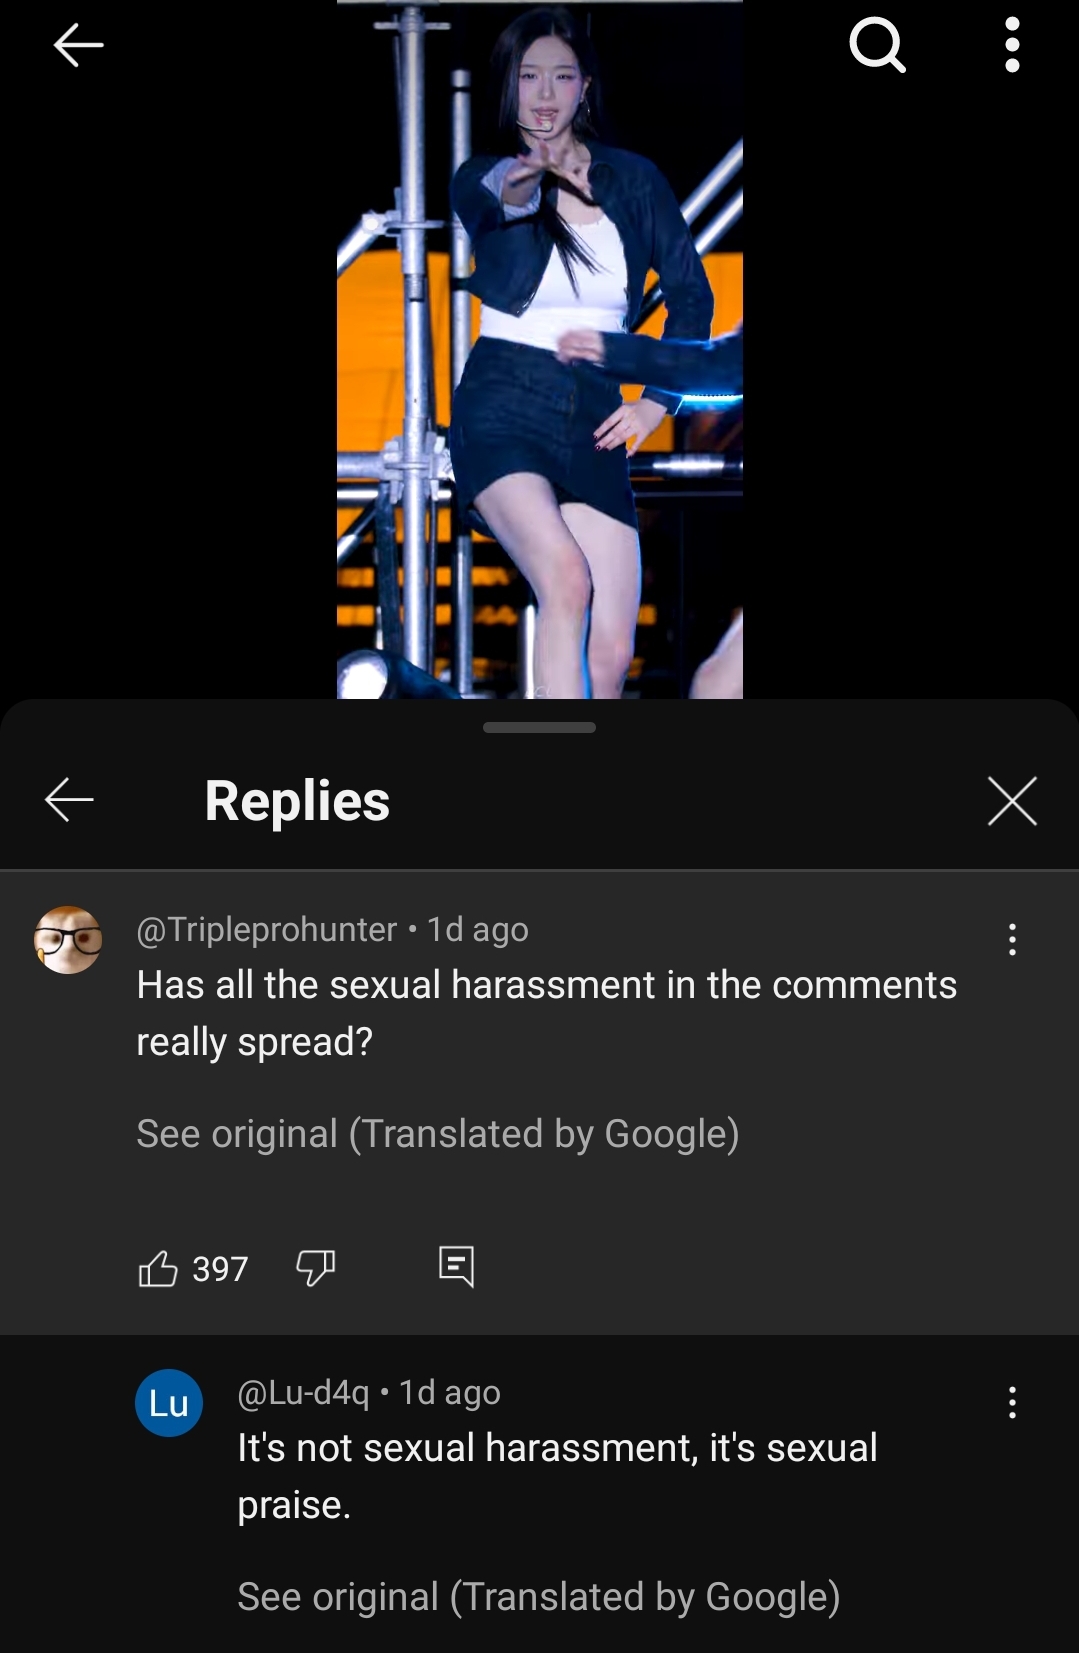Open the @Tripleprohunter comment options menu
Screen dimensions: 1079x1653
click(1012, 940)
